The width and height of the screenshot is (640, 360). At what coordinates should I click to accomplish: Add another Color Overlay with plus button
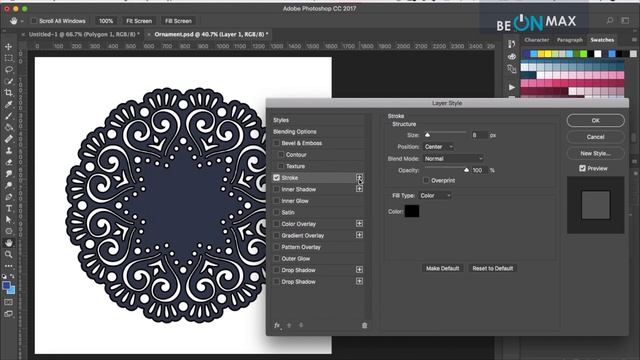359,223
